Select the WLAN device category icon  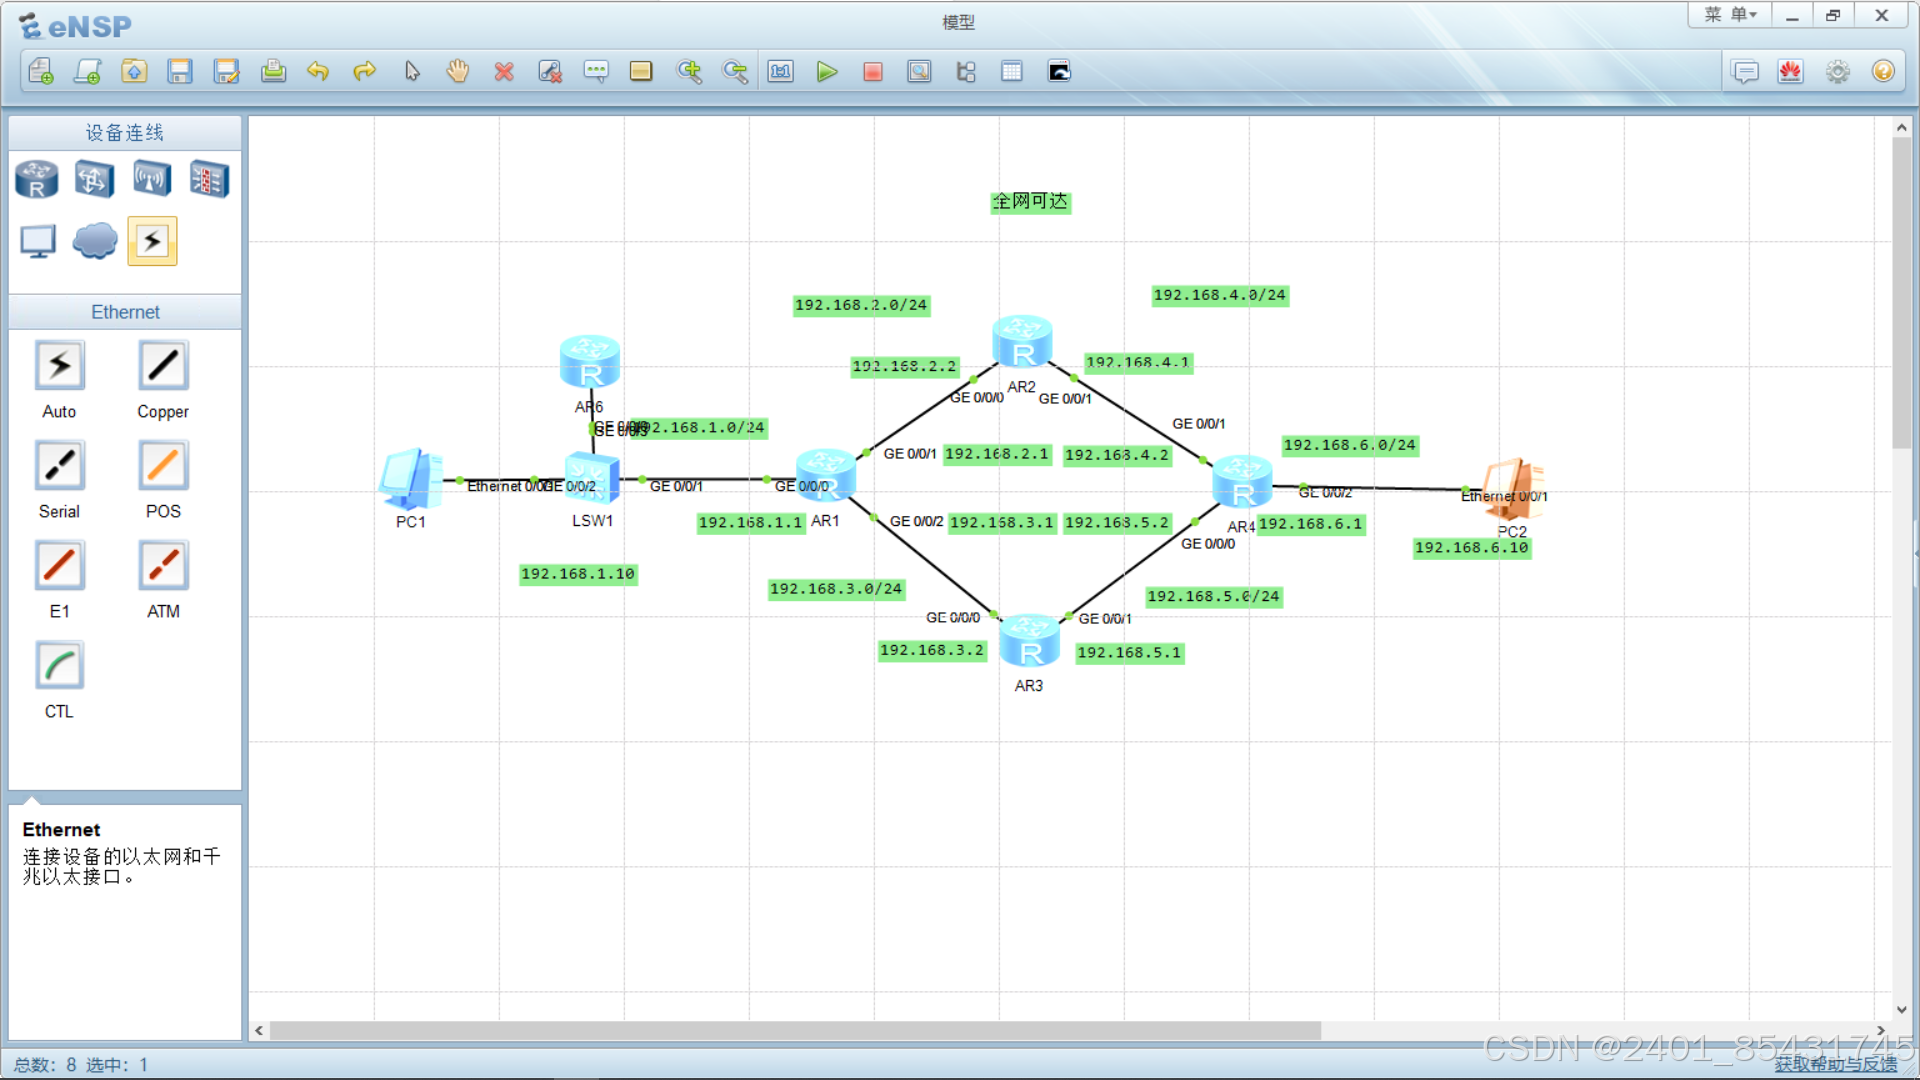tap(152, 180)
